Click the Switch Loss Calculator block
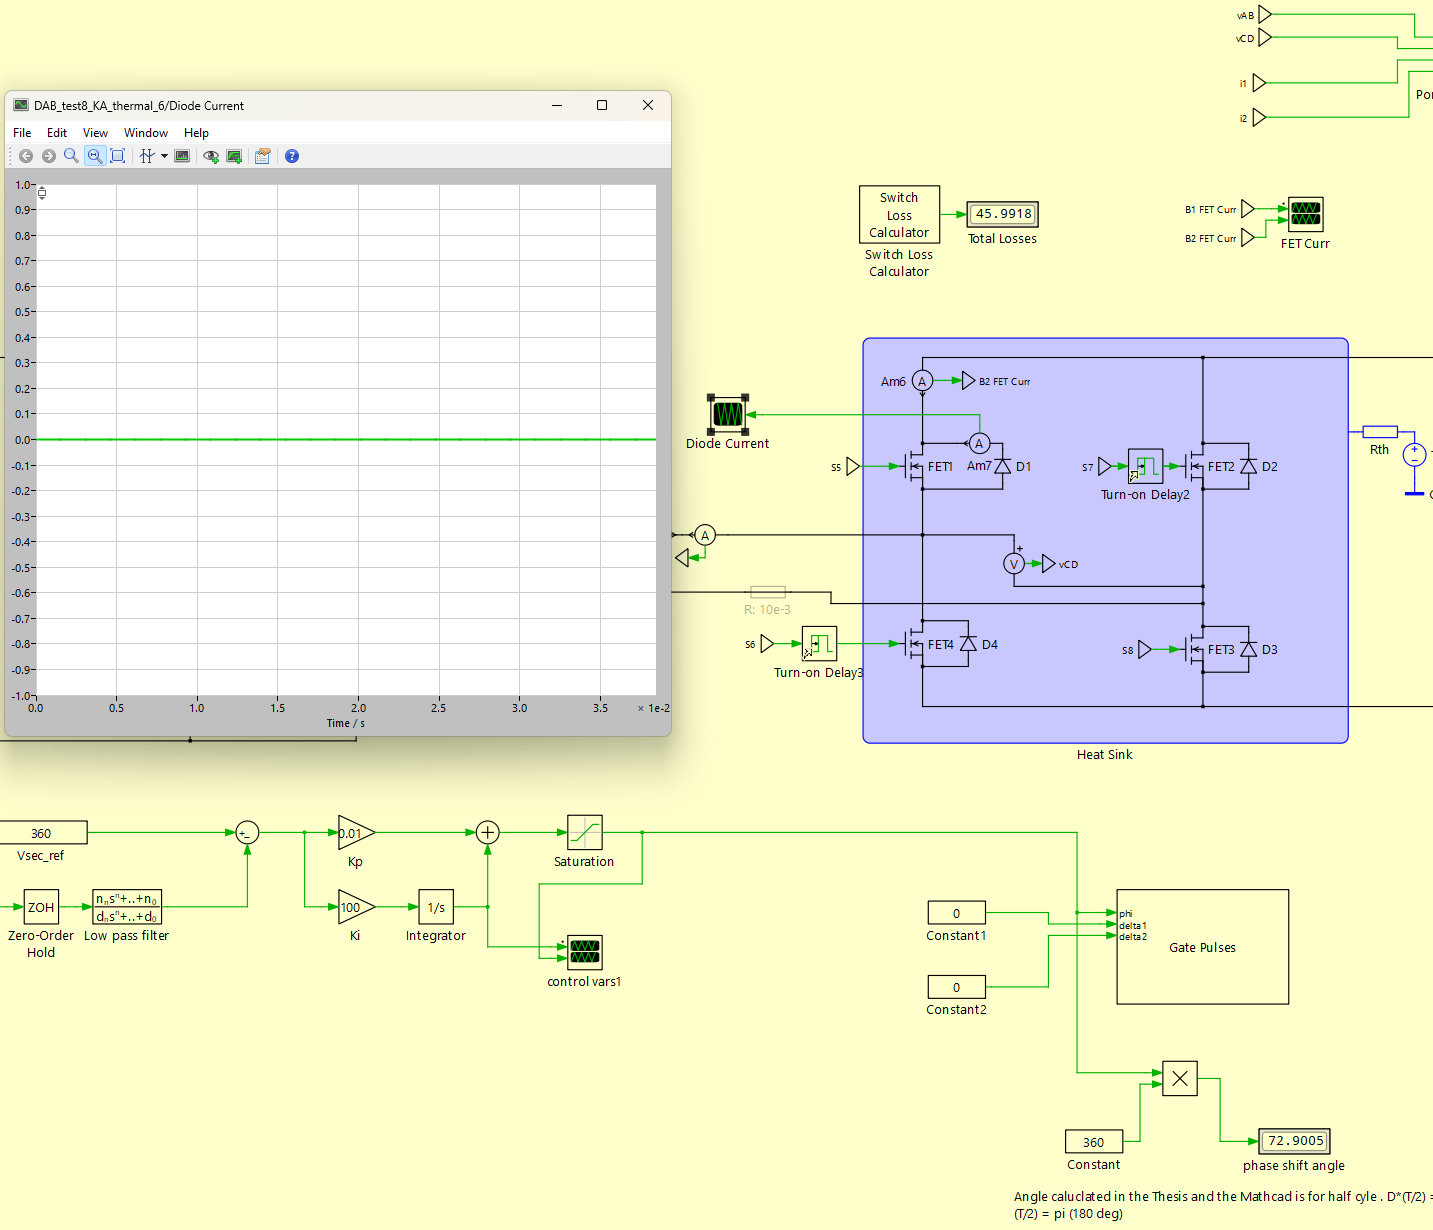This screenshot has height=1230, width=1433. click(x=899, y=214)
